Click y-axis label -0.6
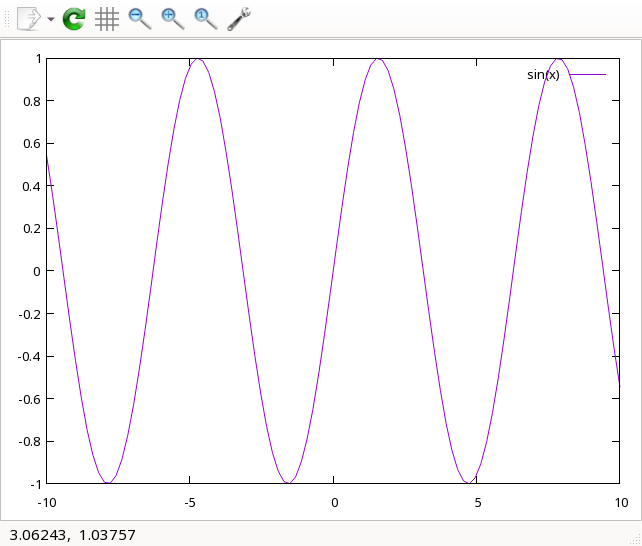 [x=29, y=399]
